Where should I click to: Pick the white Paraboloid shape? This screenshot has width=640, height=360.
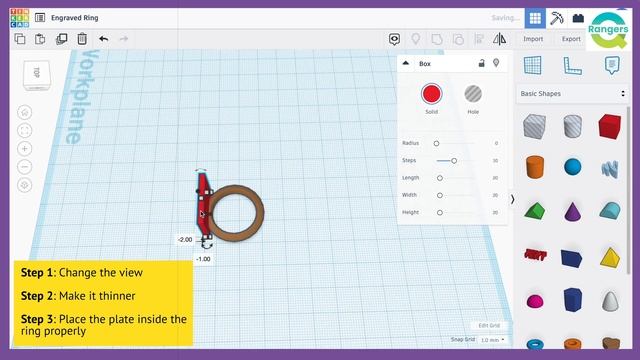[x=611, y=301]
